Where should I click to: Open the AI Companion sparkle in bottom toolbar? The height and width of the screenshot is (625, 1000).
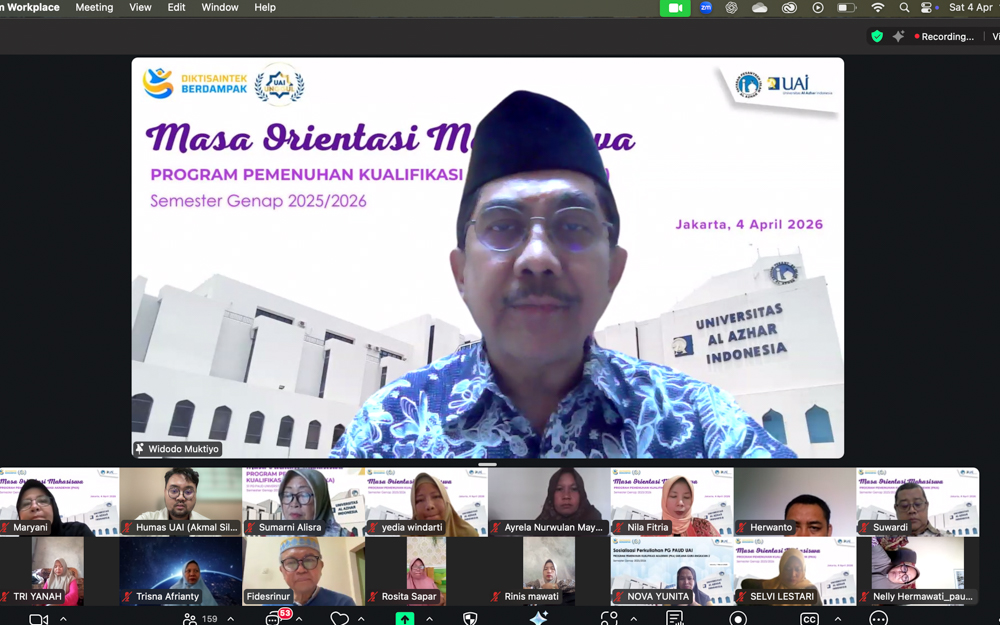click(x=538, y=619)
